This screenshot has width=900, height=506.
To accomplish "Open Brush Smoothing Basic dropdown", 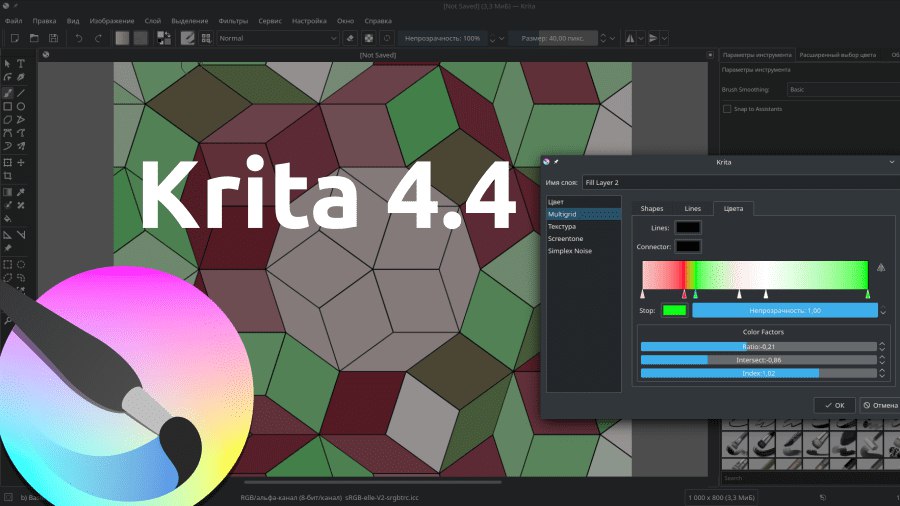I will [843, 89].
